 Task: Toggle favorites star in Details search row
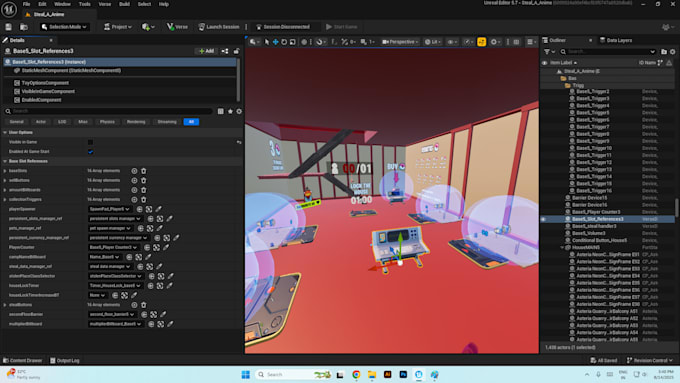coord(230,111)
